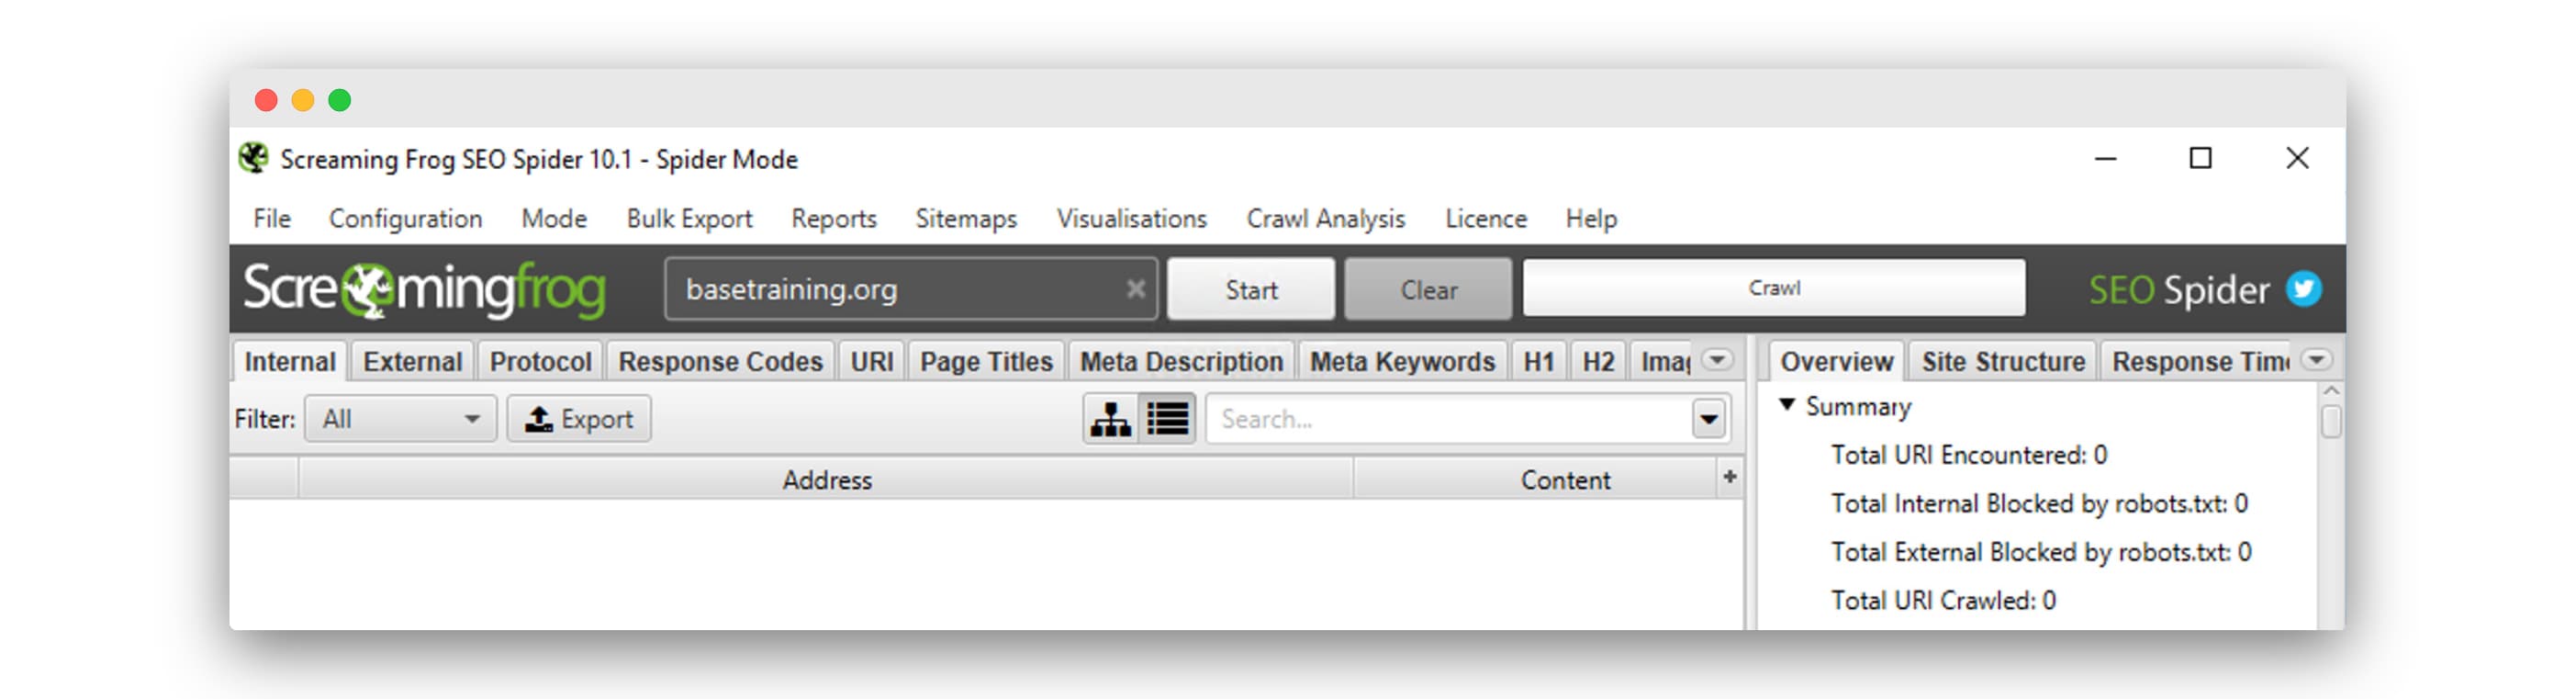This screenshot has height=699, width=2576.
Task: Select Total URI Crawled: 0 row
Action: (1943, 600)
